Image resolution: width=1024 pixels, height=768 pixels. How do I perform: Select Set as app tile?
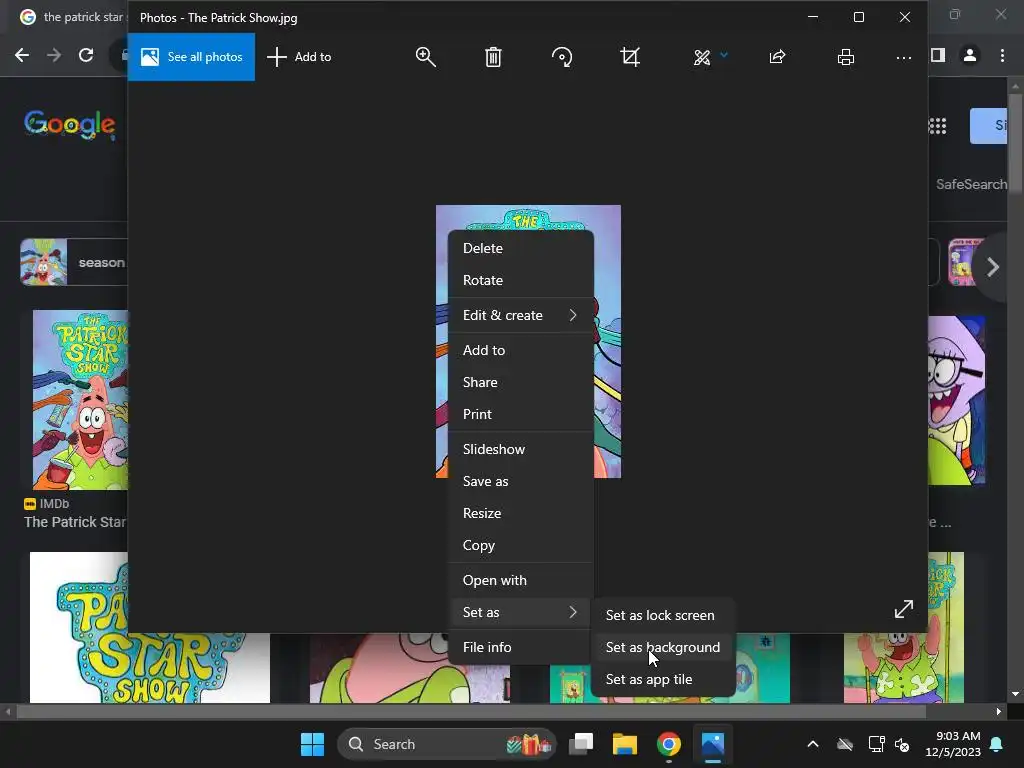click(663, 679)
